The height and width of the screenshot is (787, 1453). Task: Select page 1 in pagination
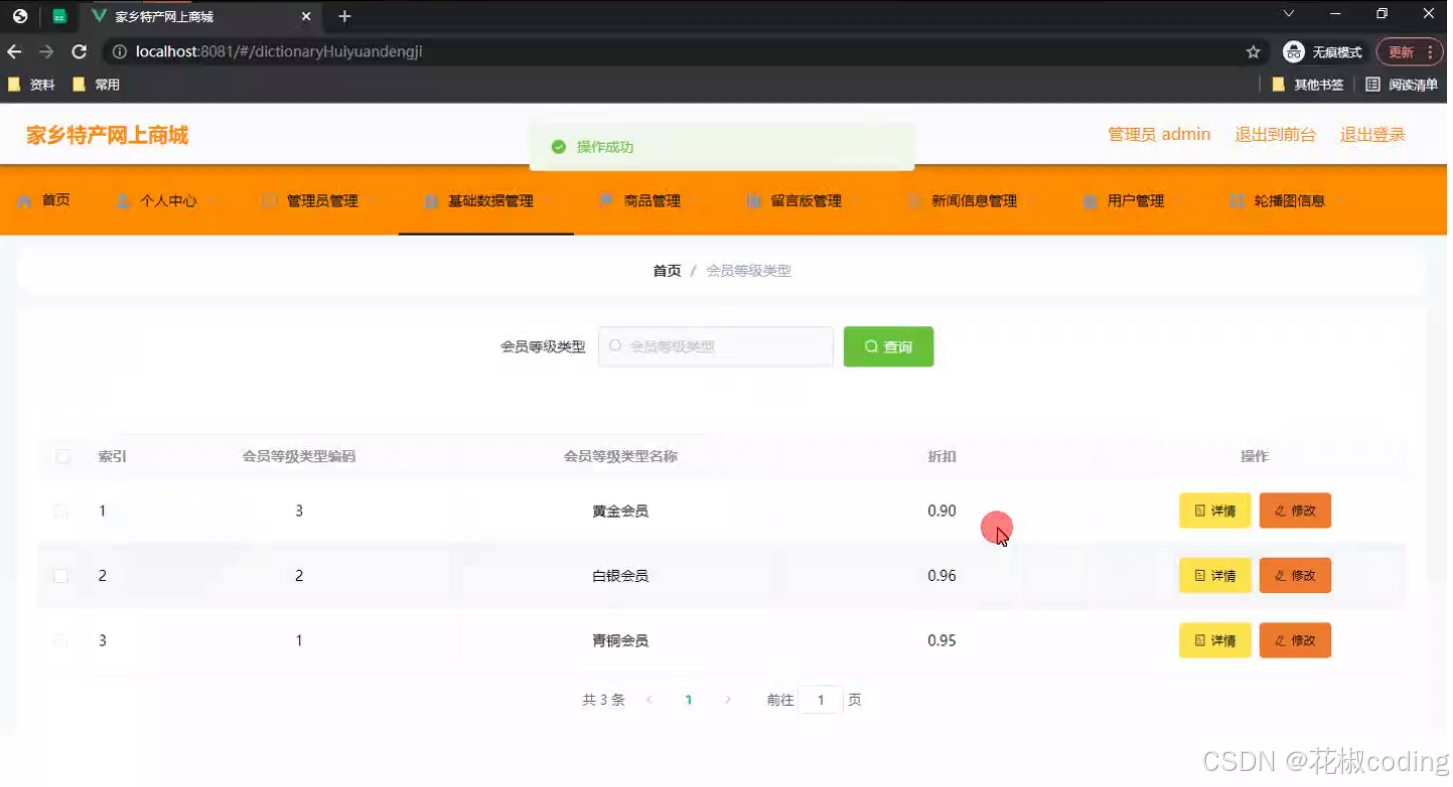pos(688,700)
